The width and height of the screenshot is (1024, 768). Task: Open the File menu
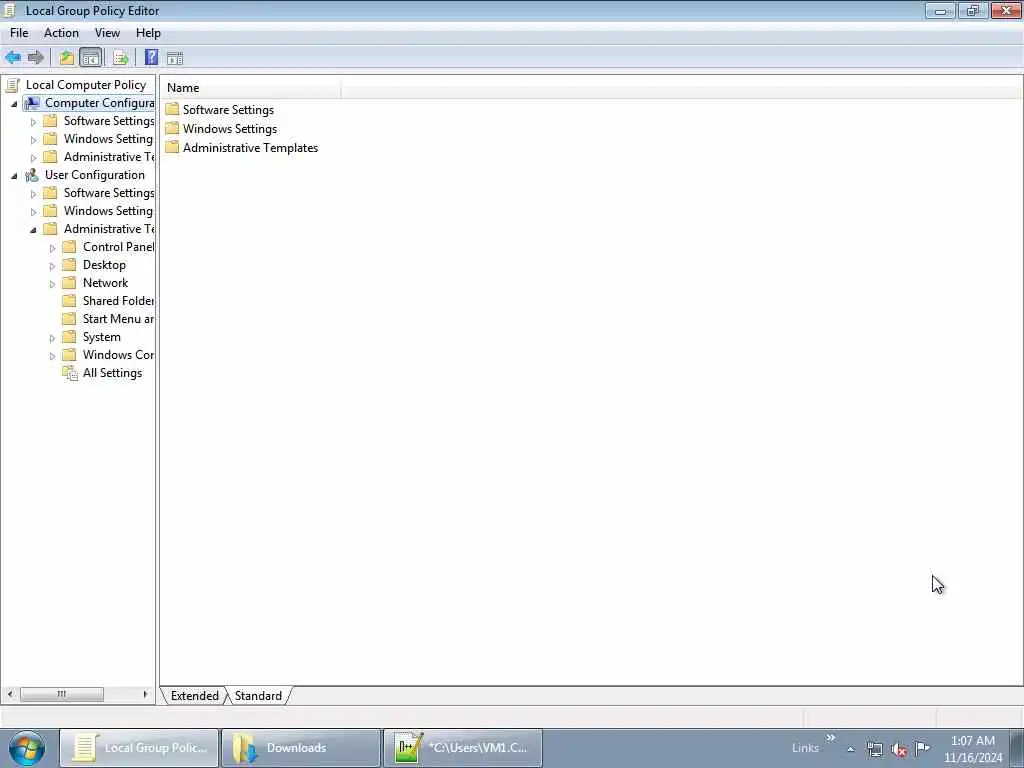point(19,33)
